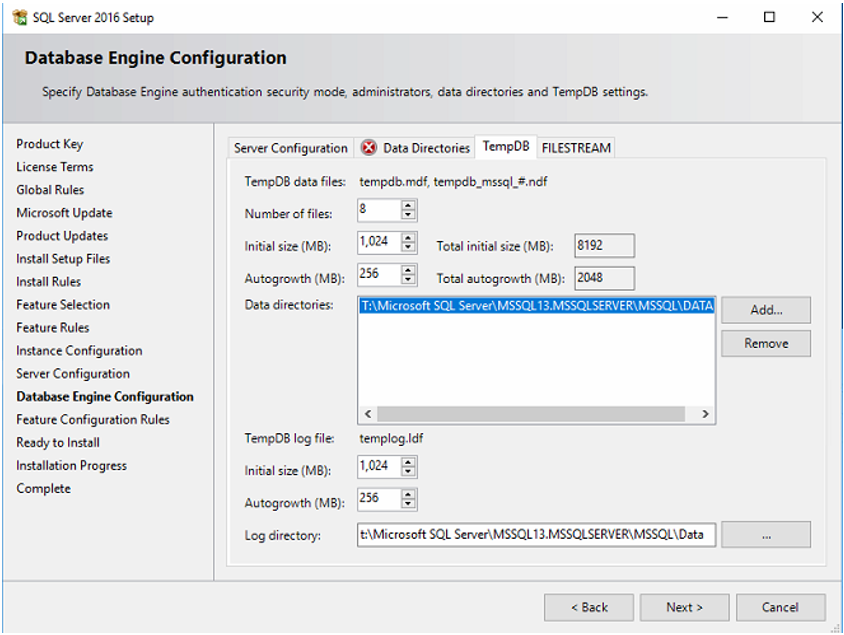The image size is (844, 635).
Task: Browse for log directory with ... button
Action: (x=766, y=535)
